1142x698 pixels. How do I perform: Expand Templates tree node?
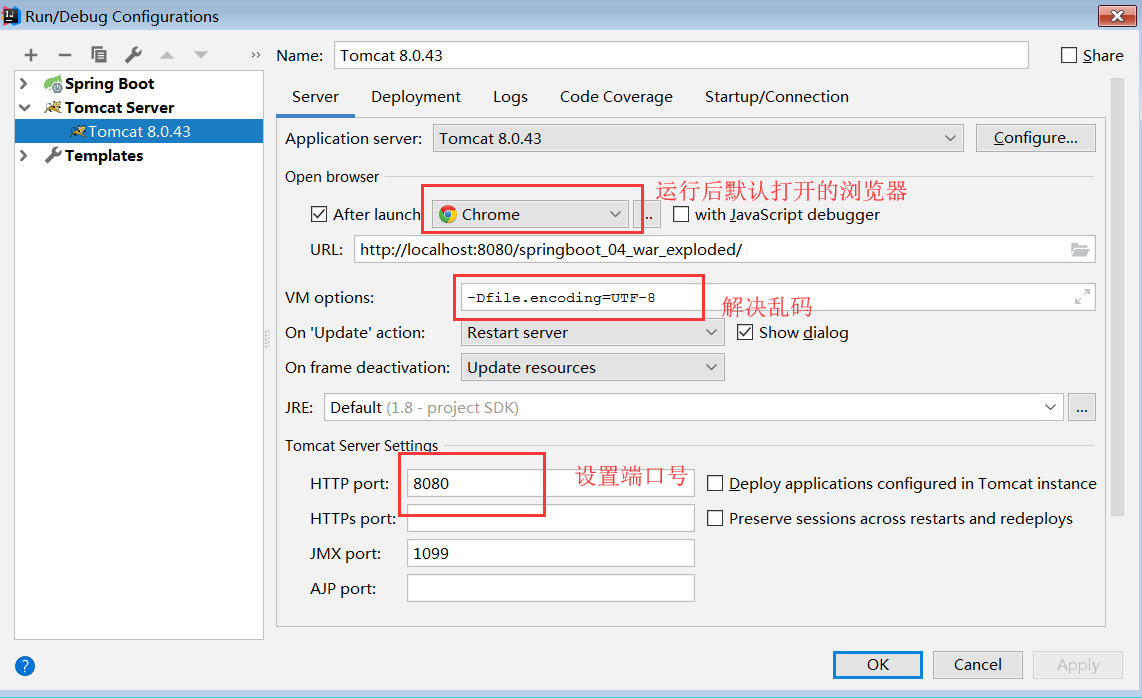[23, 155]
